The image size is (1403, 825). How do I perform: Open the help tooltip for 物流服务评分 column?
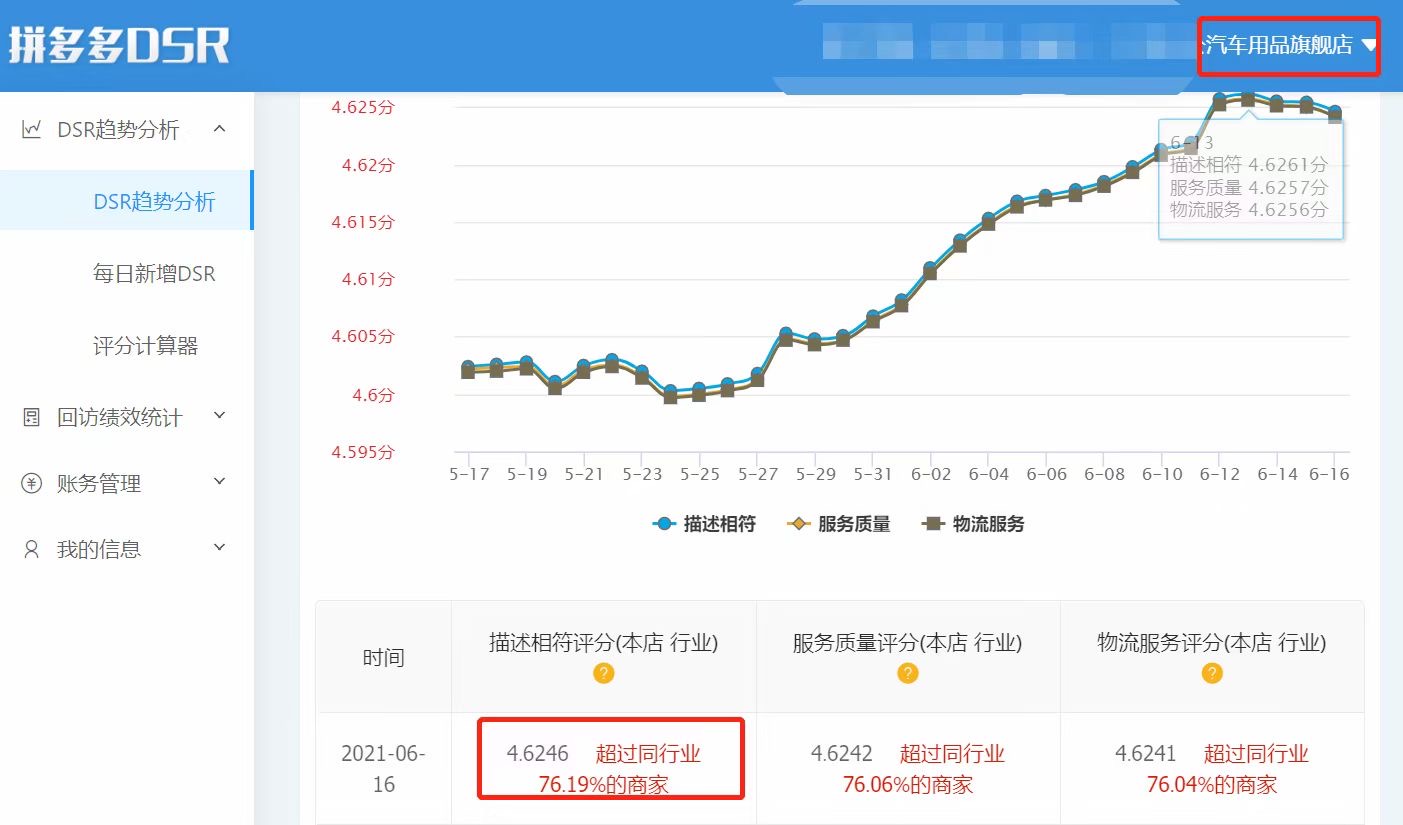coord(1211,673)
